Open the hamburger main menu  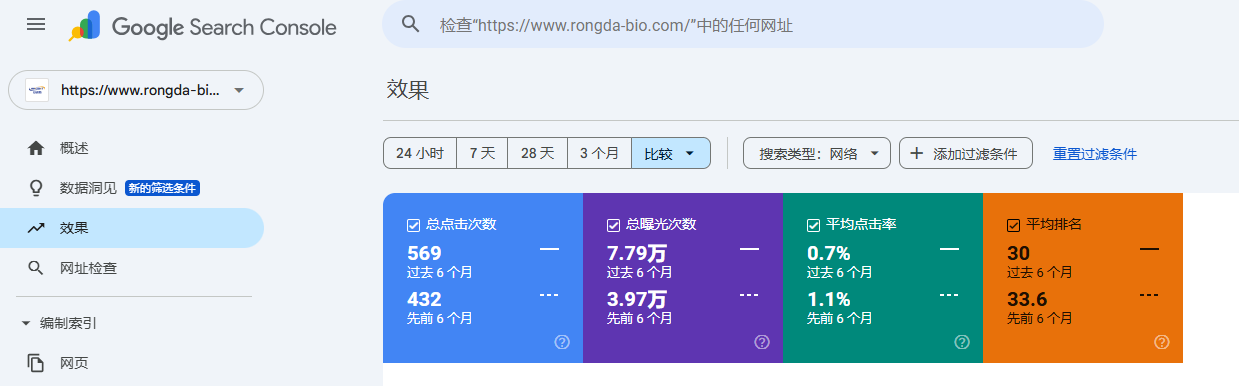(36, 24)
